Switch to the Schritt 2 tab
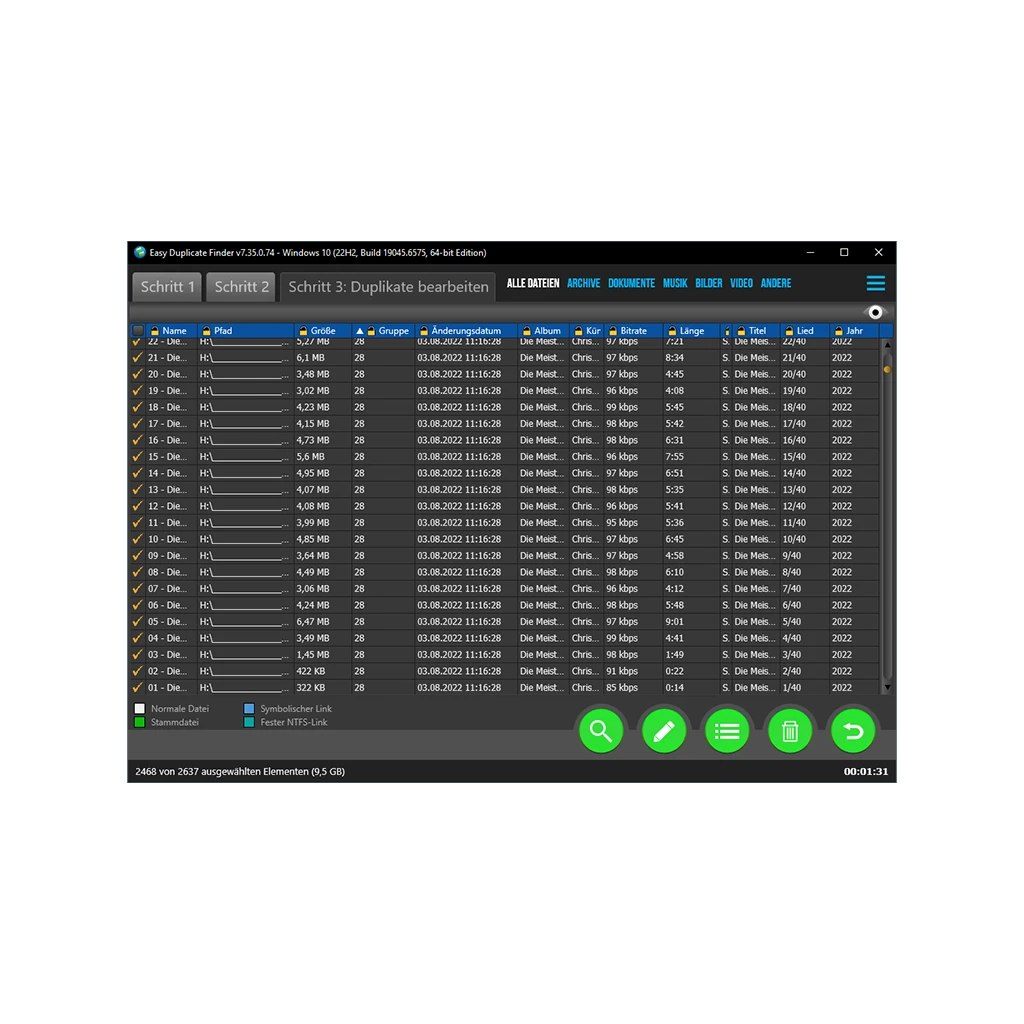The image size is (1024, 1024). click(x=241, y=287)
